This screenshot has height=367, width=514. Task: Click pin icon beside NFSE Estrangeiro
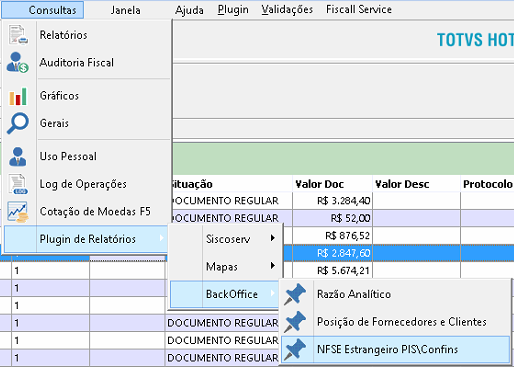[295, 349]
